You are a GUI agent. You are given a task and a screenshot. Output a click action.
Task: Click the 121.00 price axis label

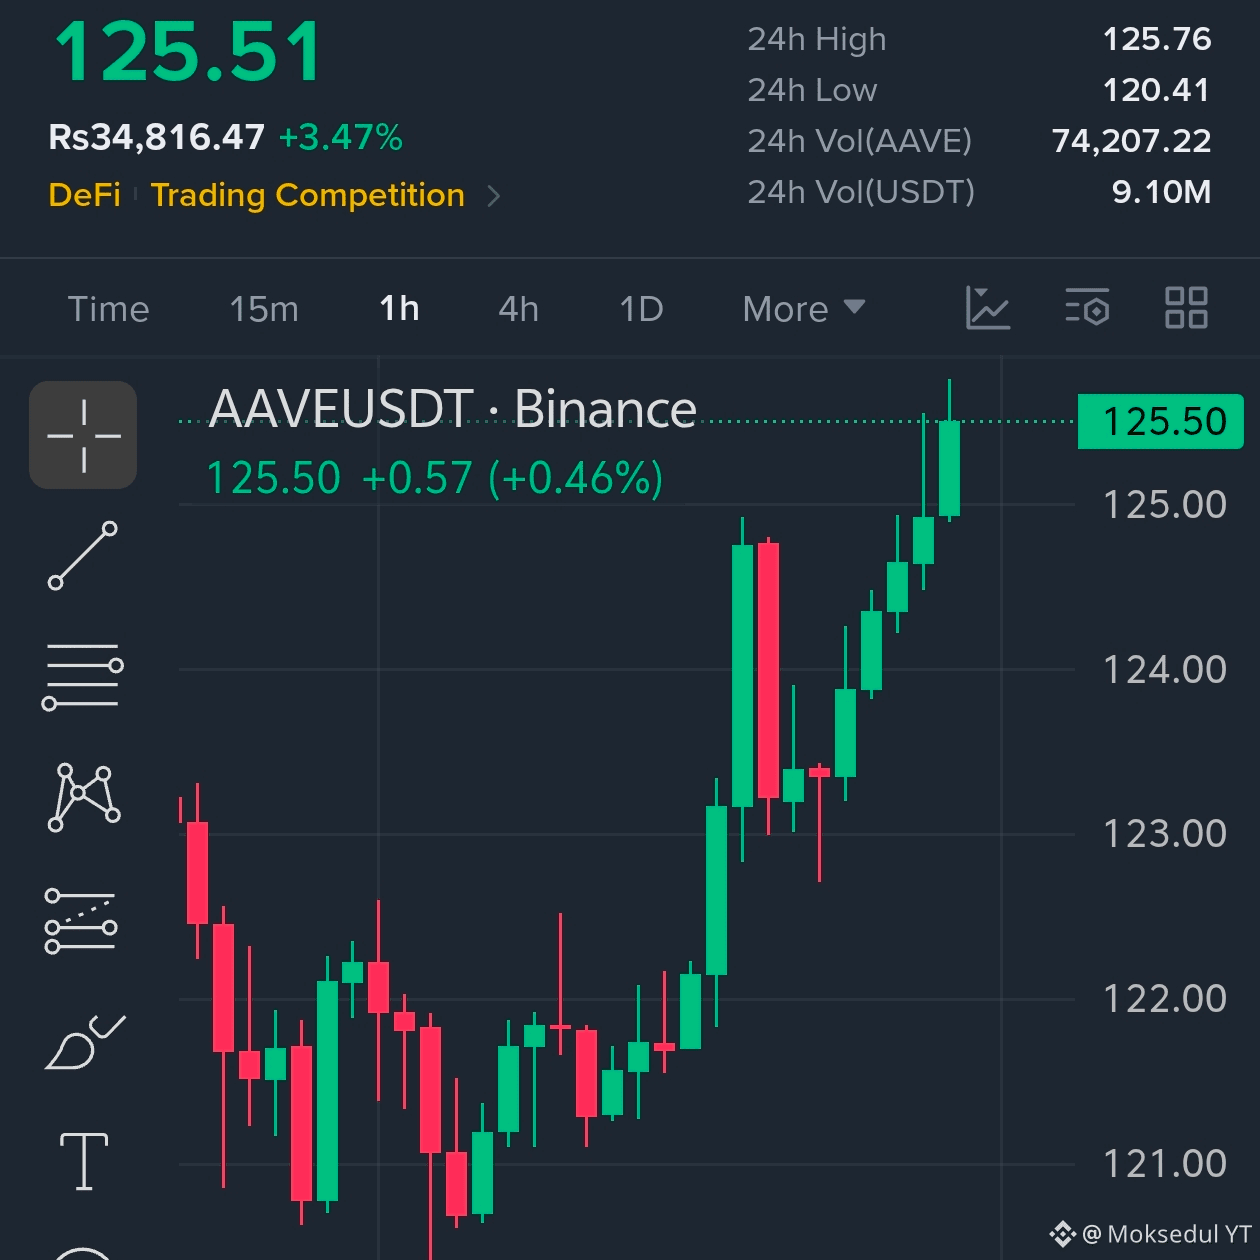[1164, 1164]
